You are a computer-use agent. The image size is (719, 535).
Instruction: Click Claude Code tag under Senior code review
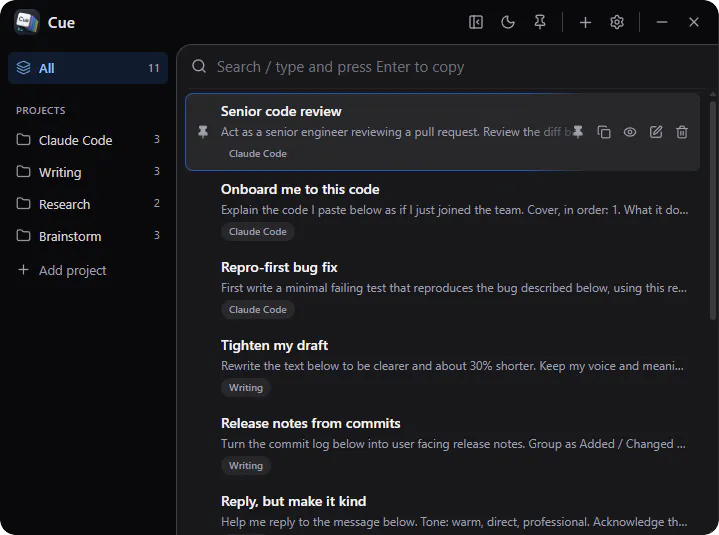click(258, 154)
